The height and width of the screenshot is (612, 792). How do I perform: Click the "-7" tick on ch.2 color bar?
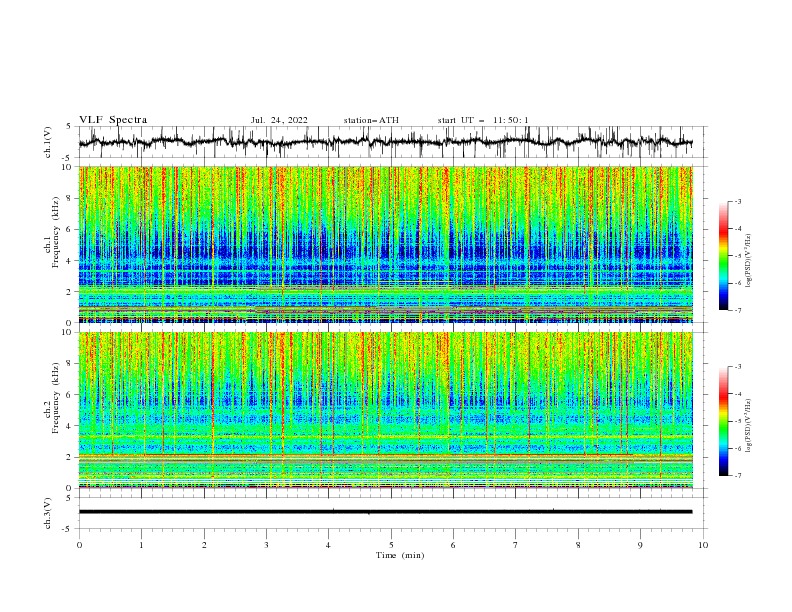pos(737,476)
